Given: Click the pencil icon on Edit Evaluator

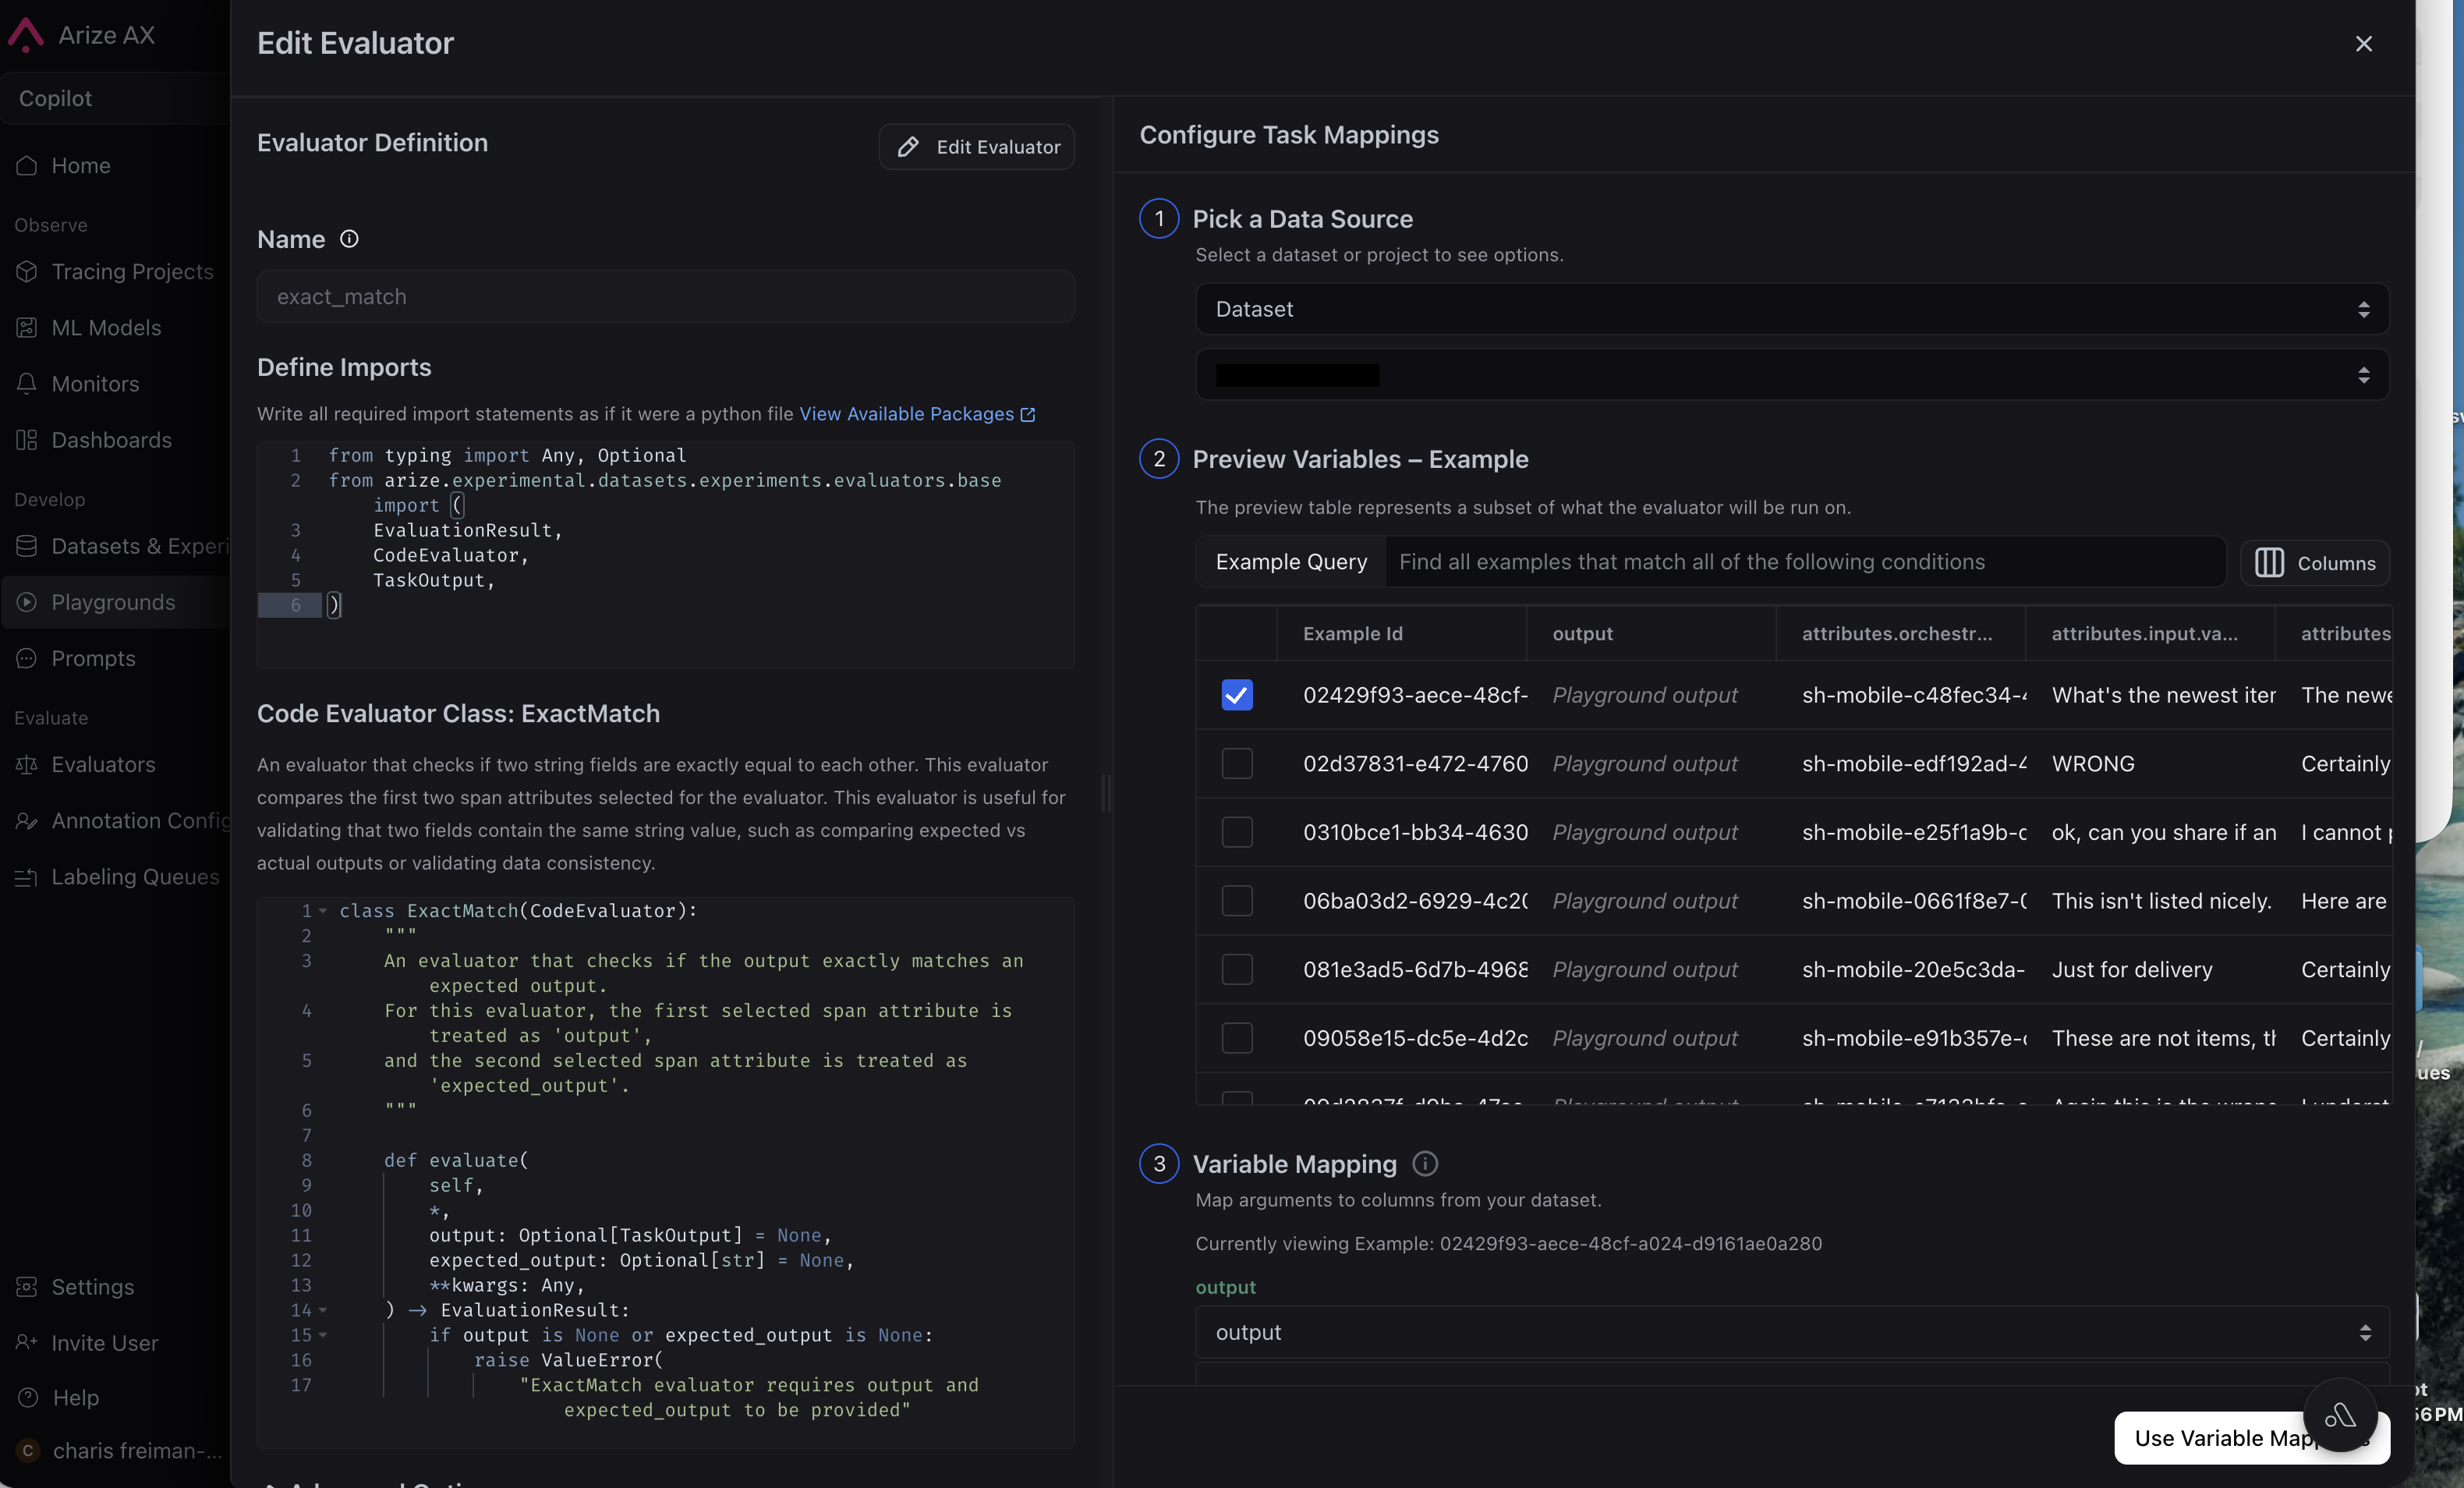Looking at the screenshot, I should (x=908, y=147).
